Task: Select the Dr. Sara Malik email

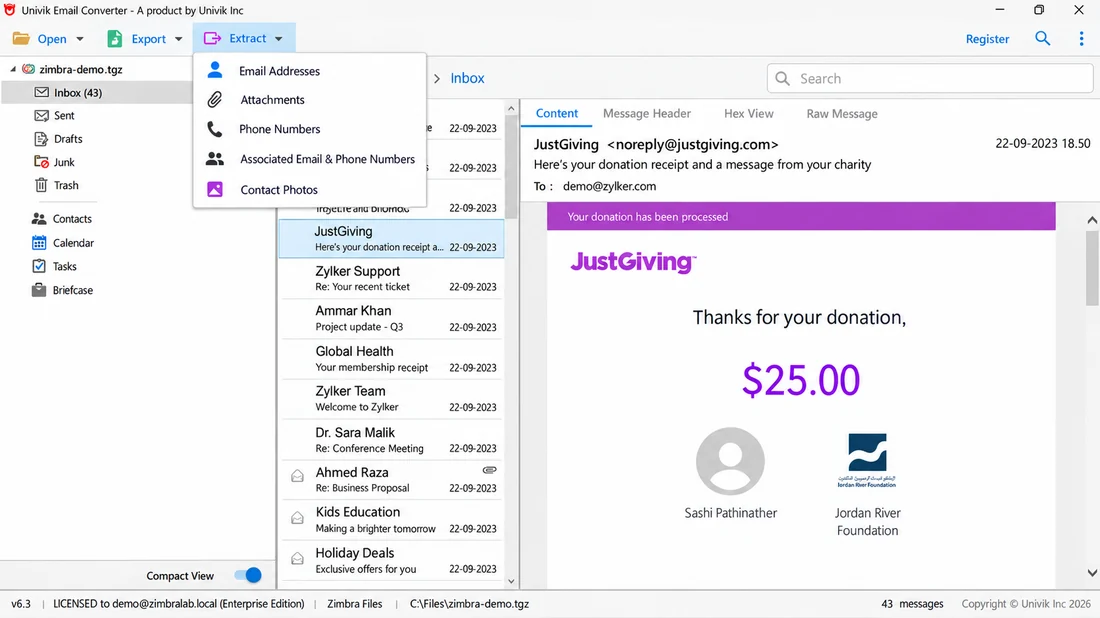Action: pos(391,439)
